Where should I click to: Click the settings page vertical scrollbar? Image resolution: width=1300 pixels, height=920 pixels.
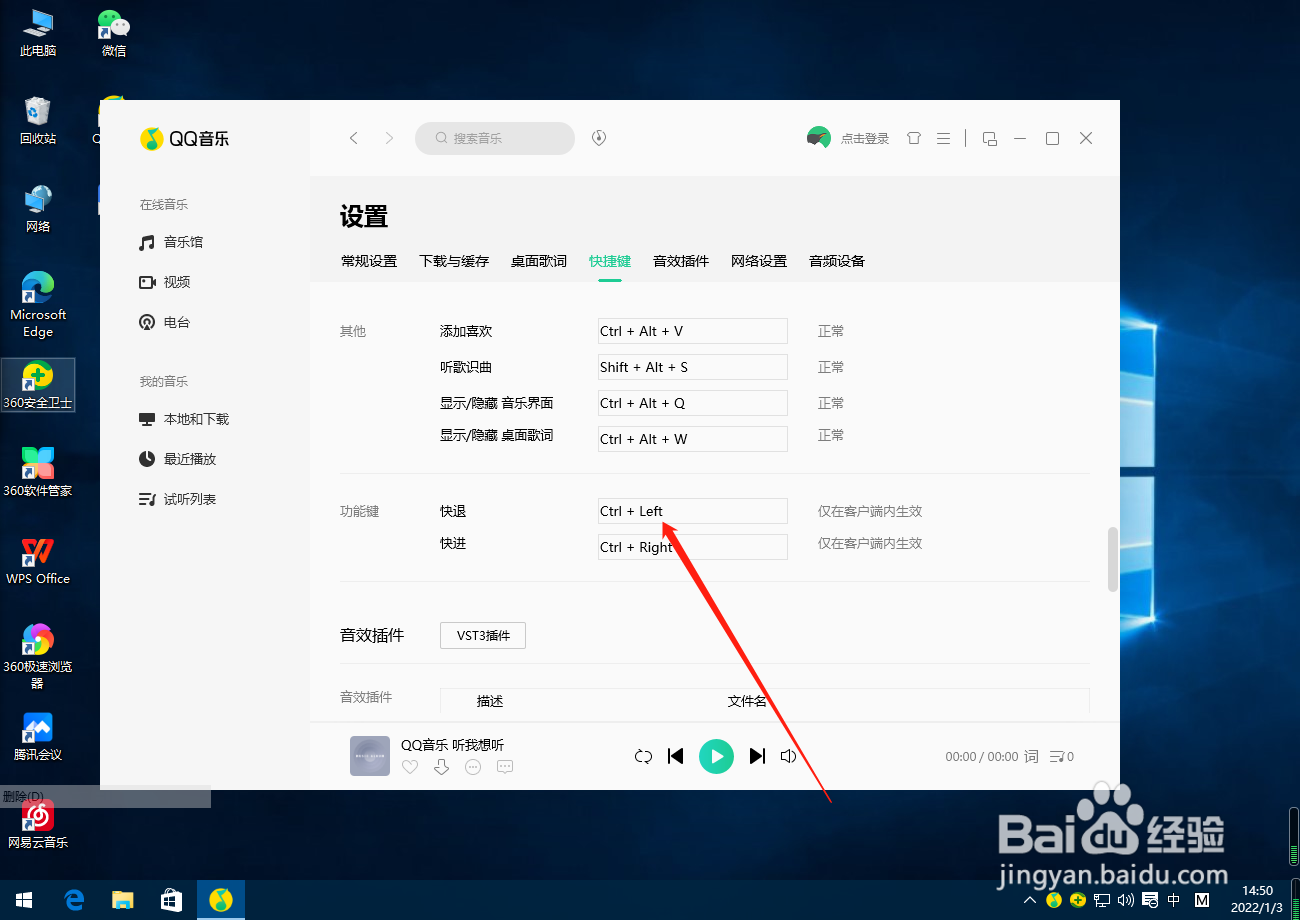(x=1113, y=559)
